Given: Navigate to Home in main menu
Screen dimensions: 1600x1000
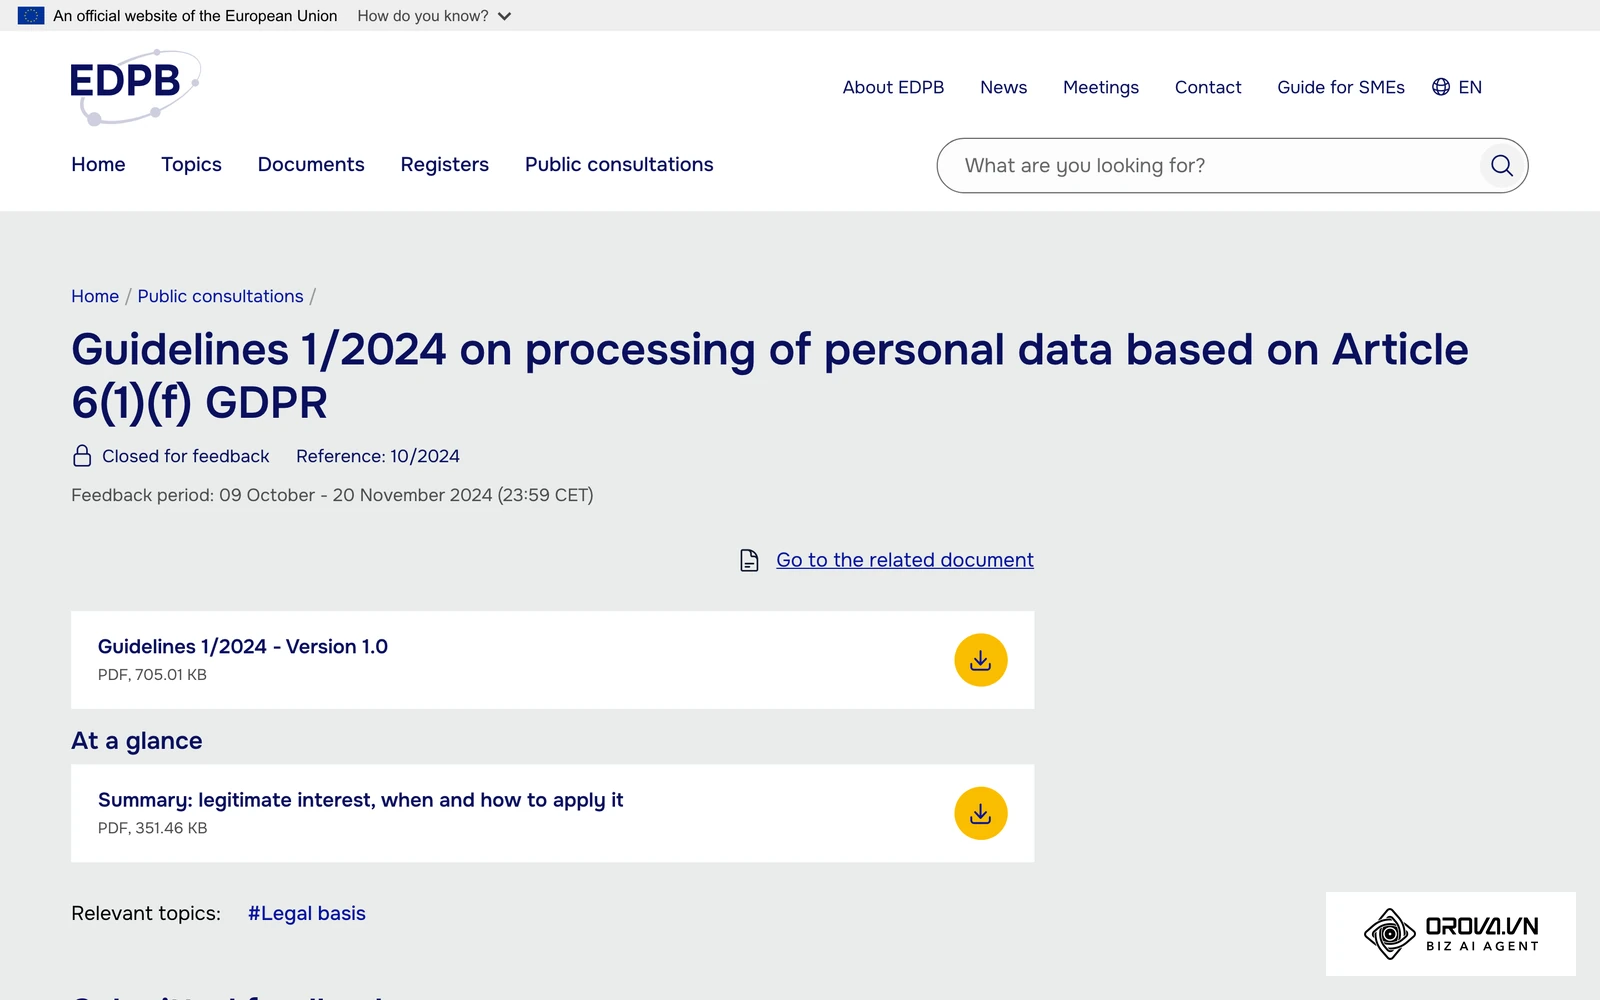Looking at the screenshot, I should point(98,165).
